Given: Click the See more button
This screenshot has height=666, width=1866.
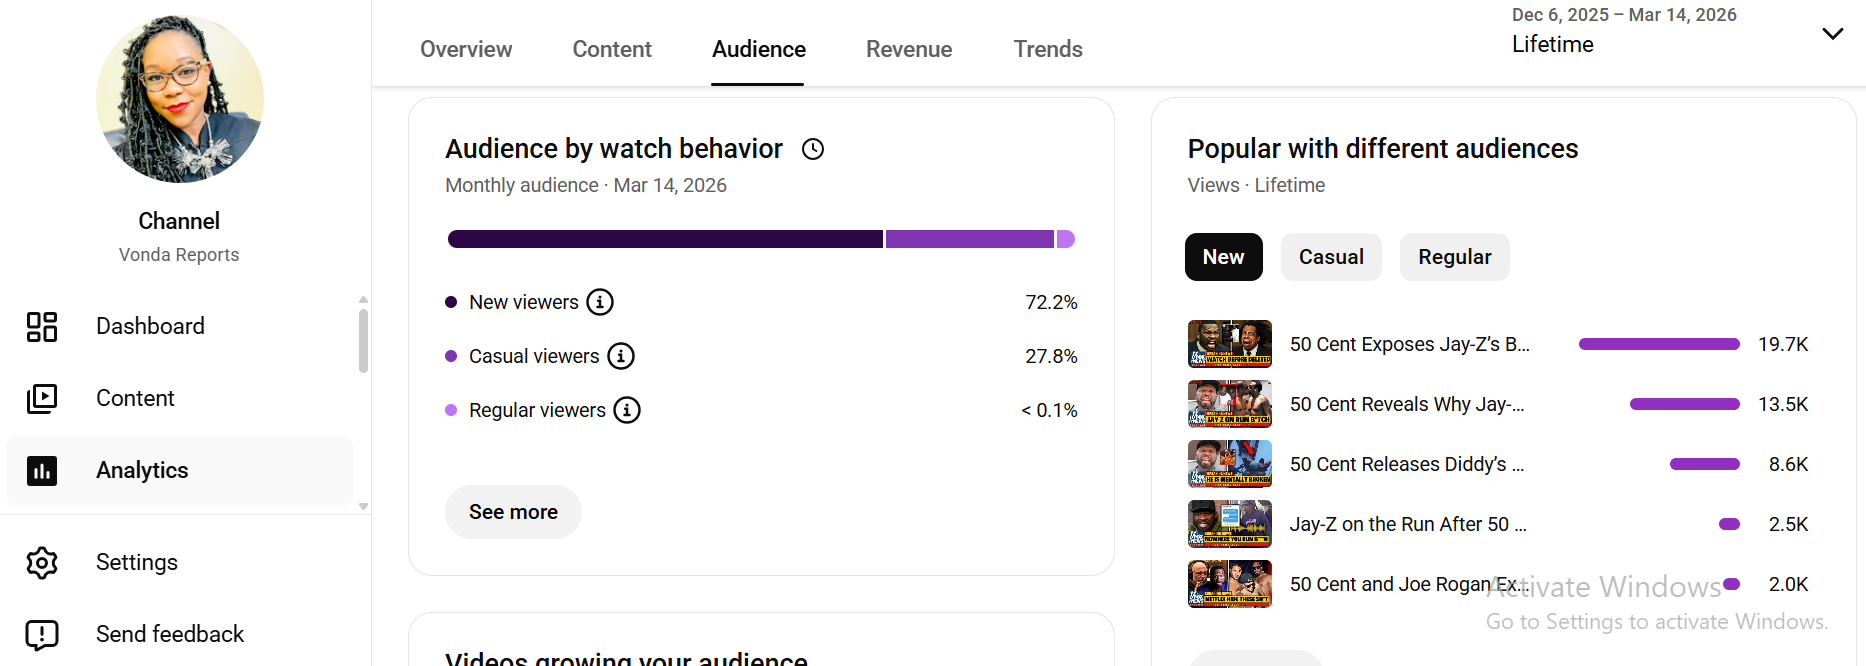Looking at the screenshot, I should (x=513, y=512).
